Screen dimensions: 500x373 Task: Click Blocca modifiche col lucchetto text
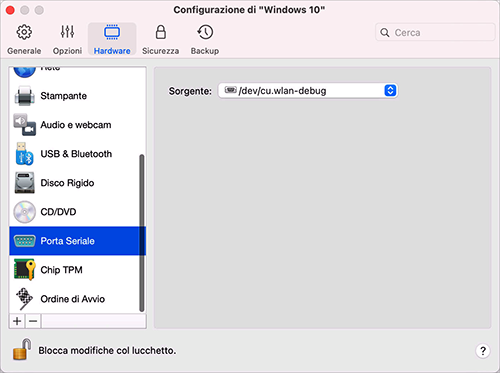coord(107,351)
